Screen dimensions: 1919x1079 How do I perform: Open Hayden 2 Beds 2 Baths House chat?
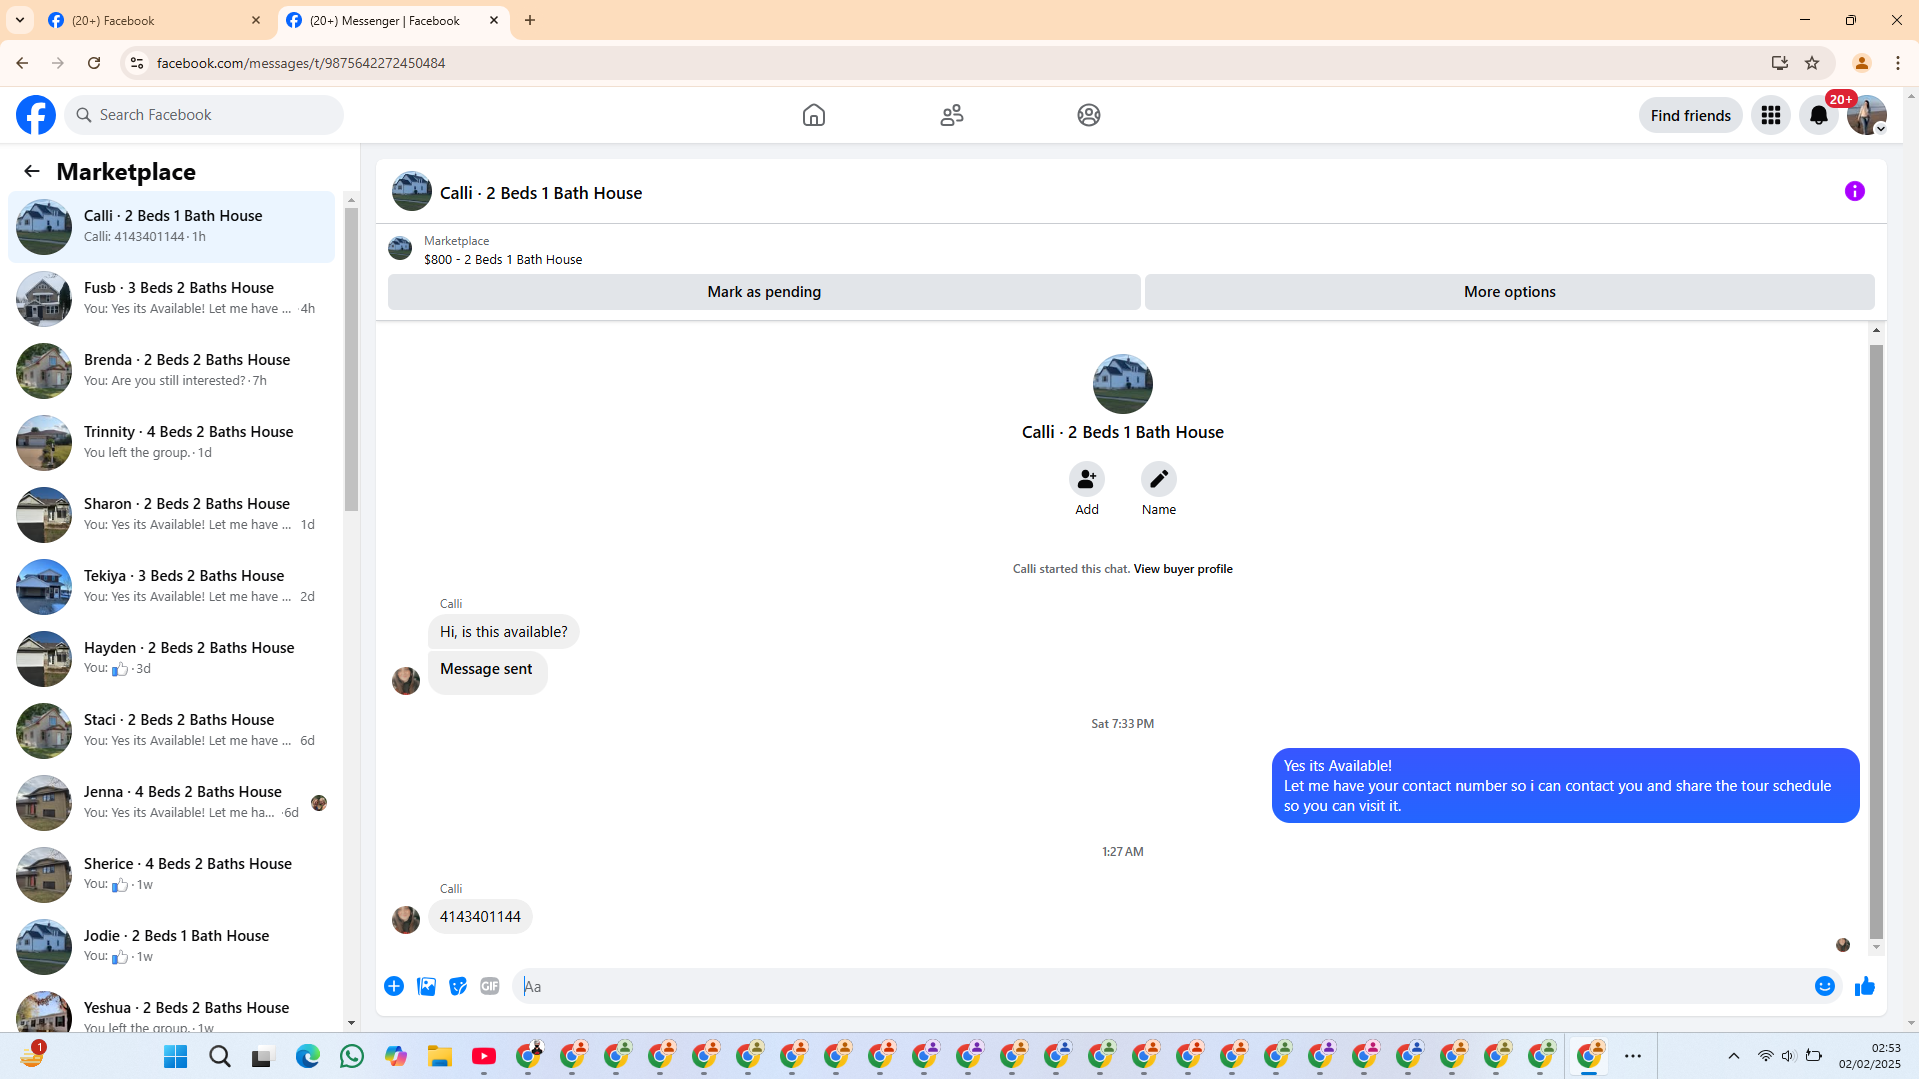[x=172, y=659]
